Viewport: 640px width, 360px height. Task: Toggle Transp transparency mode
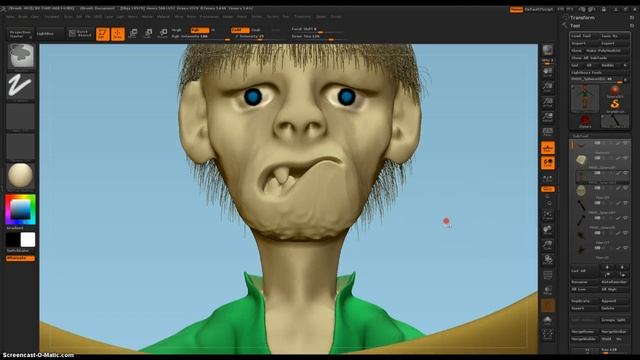(548, 290)
